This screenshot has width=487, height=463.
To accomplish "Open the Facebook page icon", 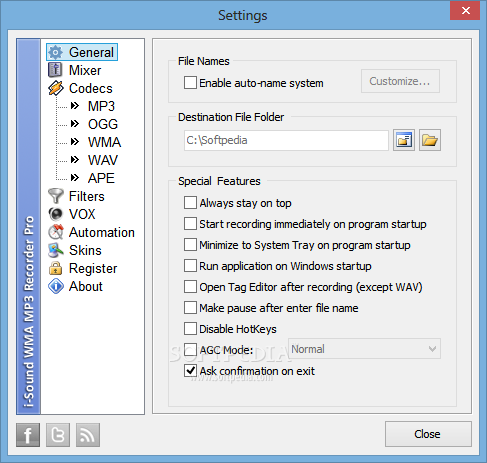I will click(28, 435).
